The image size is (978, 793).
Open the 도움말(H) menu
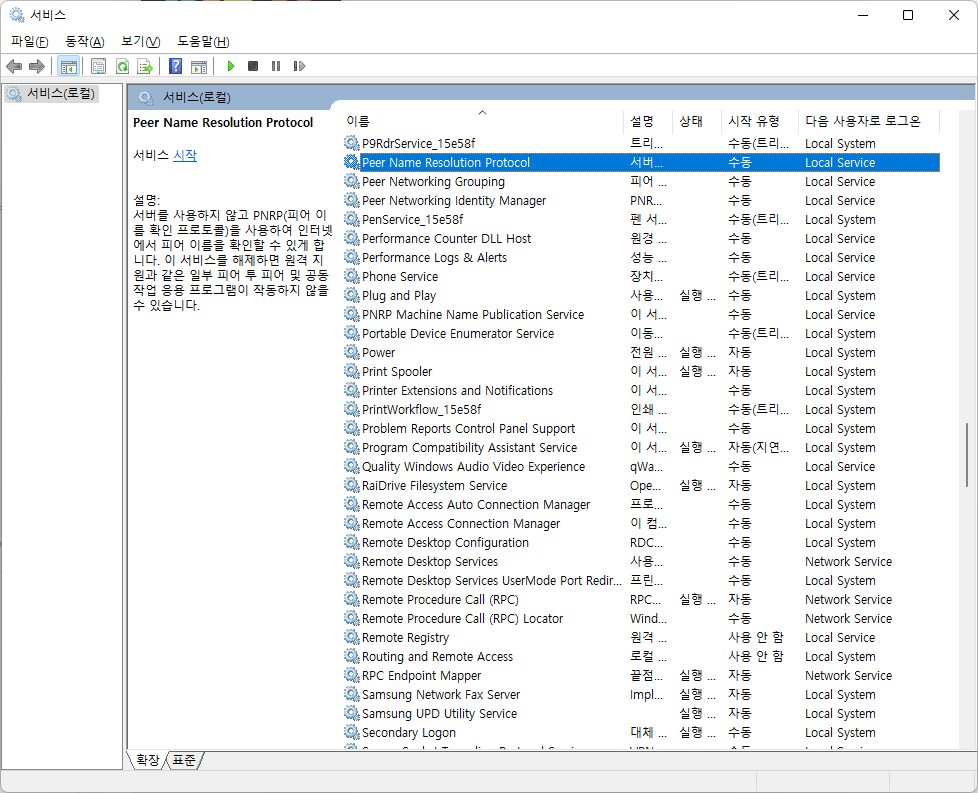pos(203,41)
